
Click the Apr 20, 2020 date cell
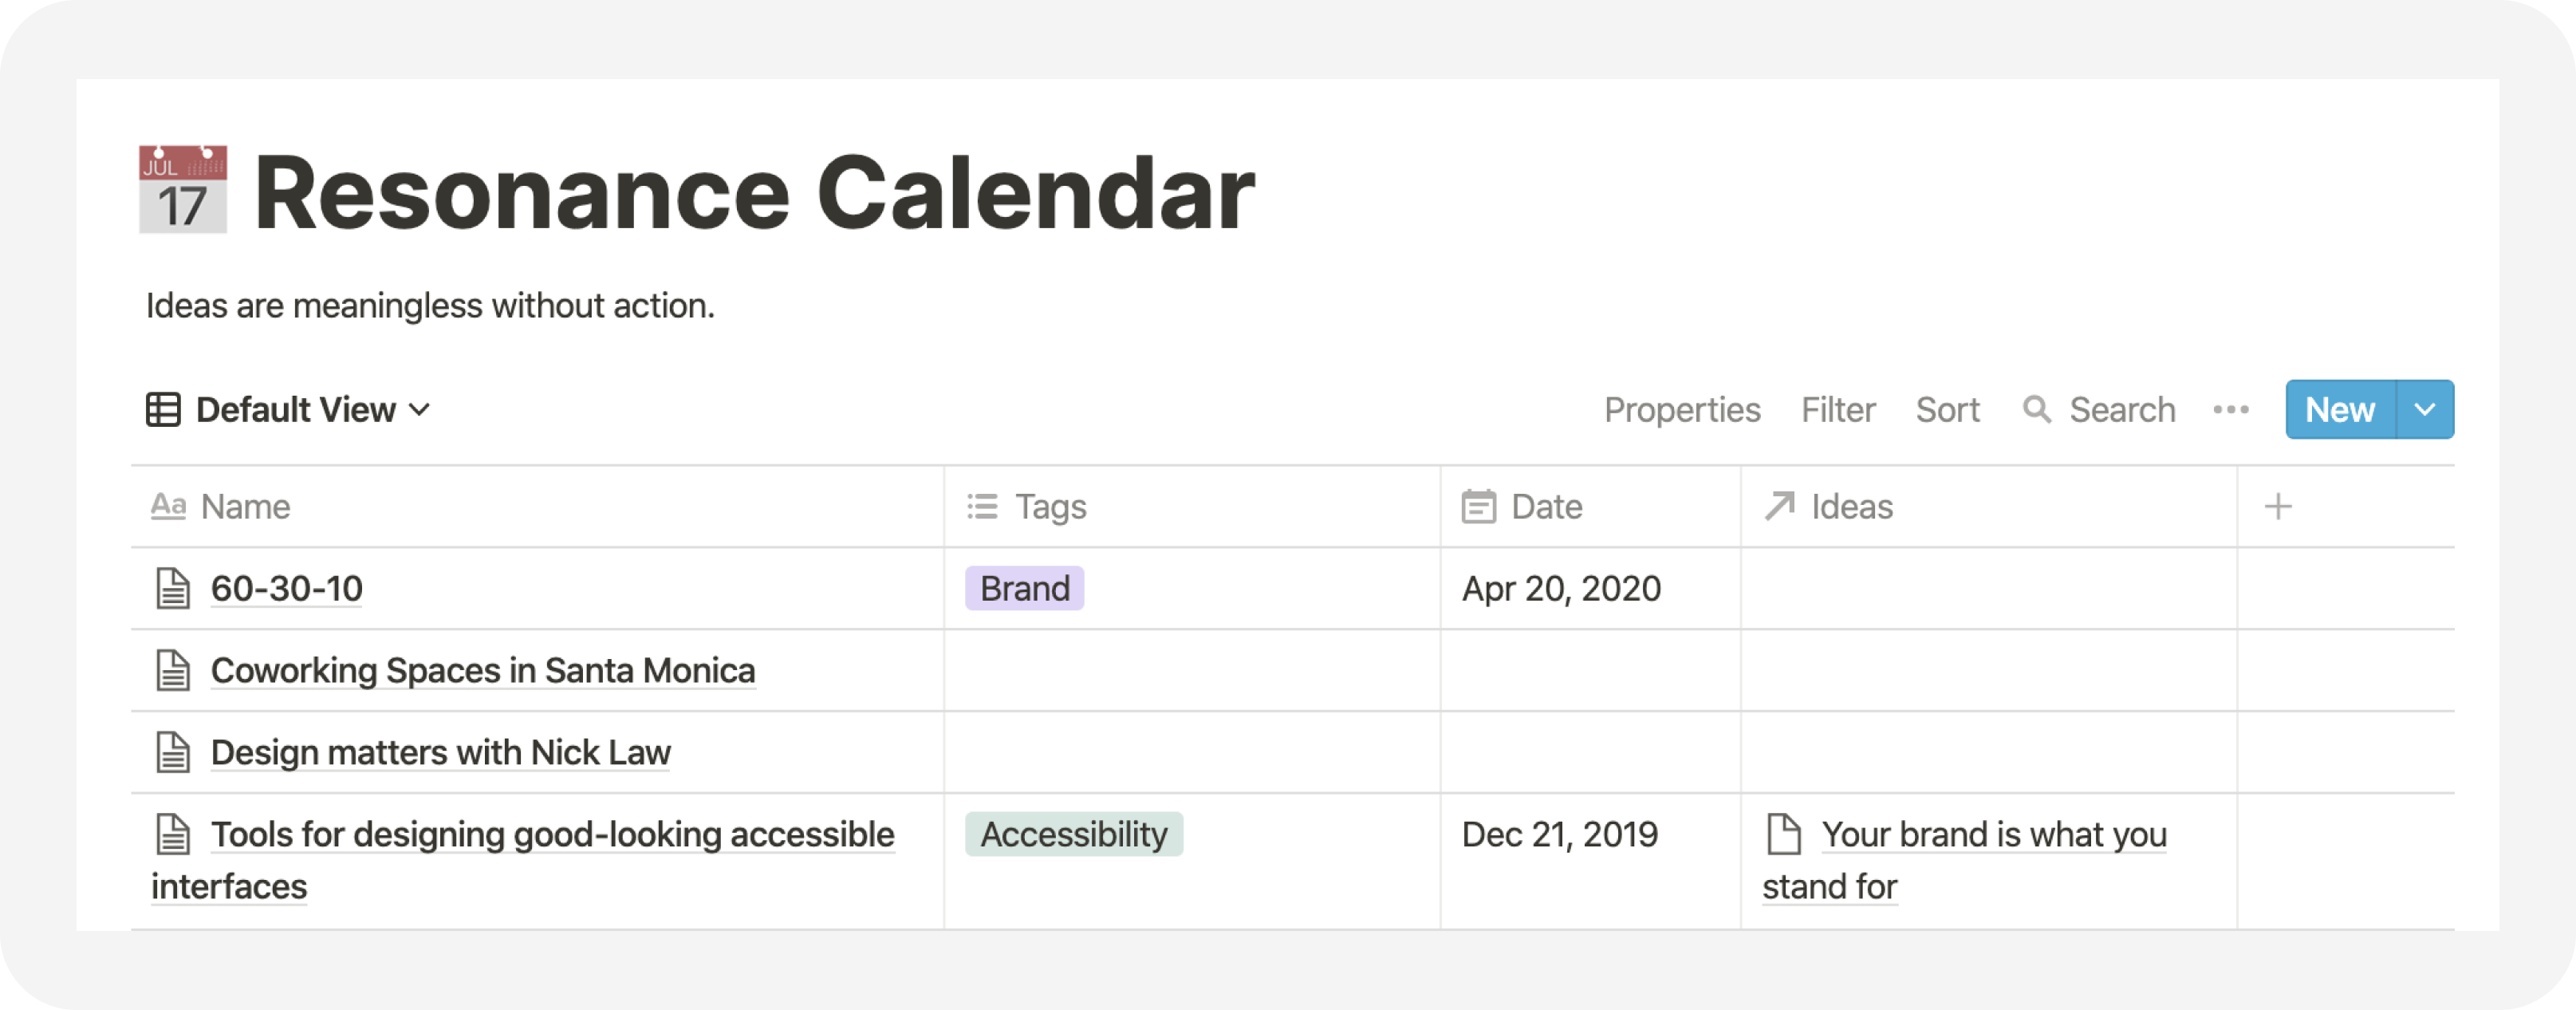pyautogui.click(x=1590, y=588)
